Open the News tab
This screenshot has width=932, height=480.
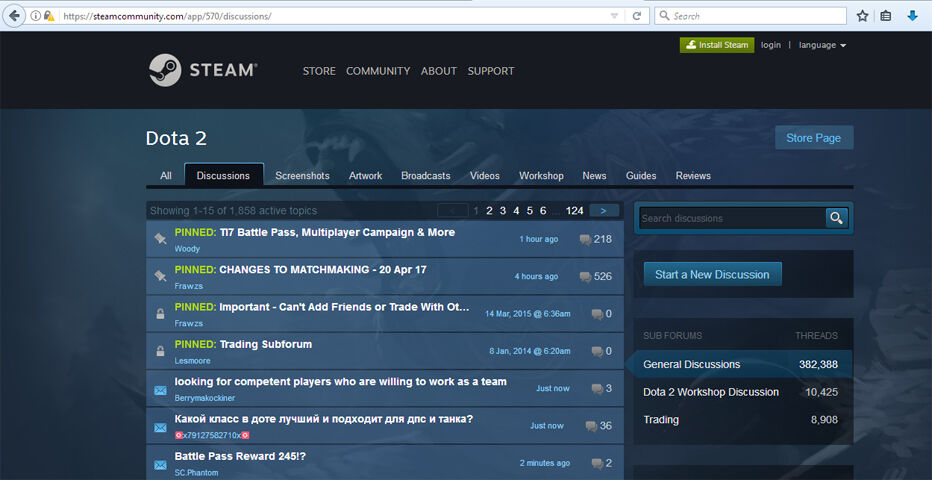tap(594, 176)
